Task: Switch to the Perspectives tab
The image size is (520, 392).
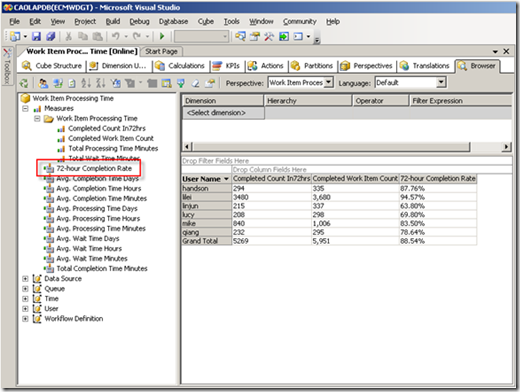Action: tap(366, 66)
